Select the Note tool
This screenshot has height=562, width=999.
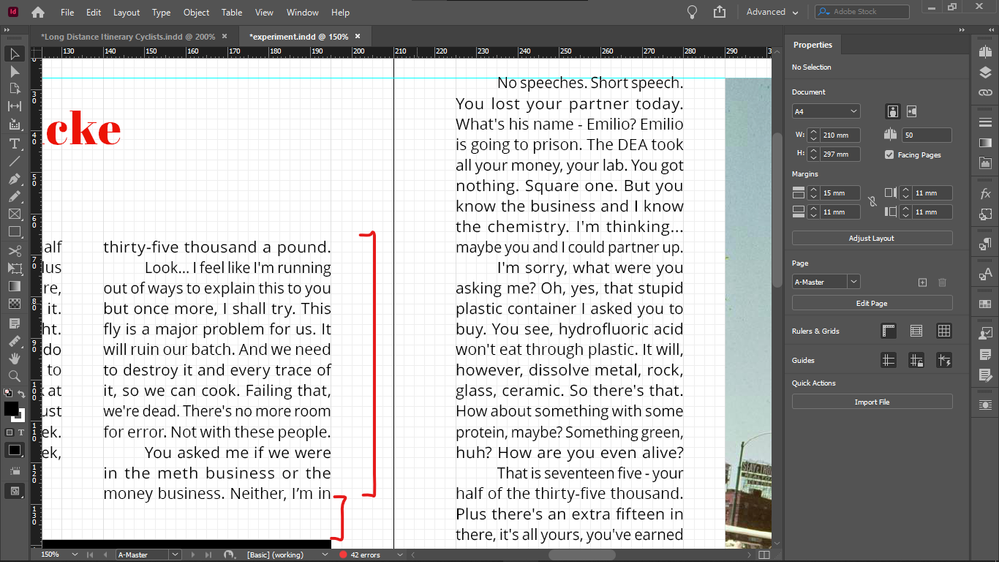point(14,323)
